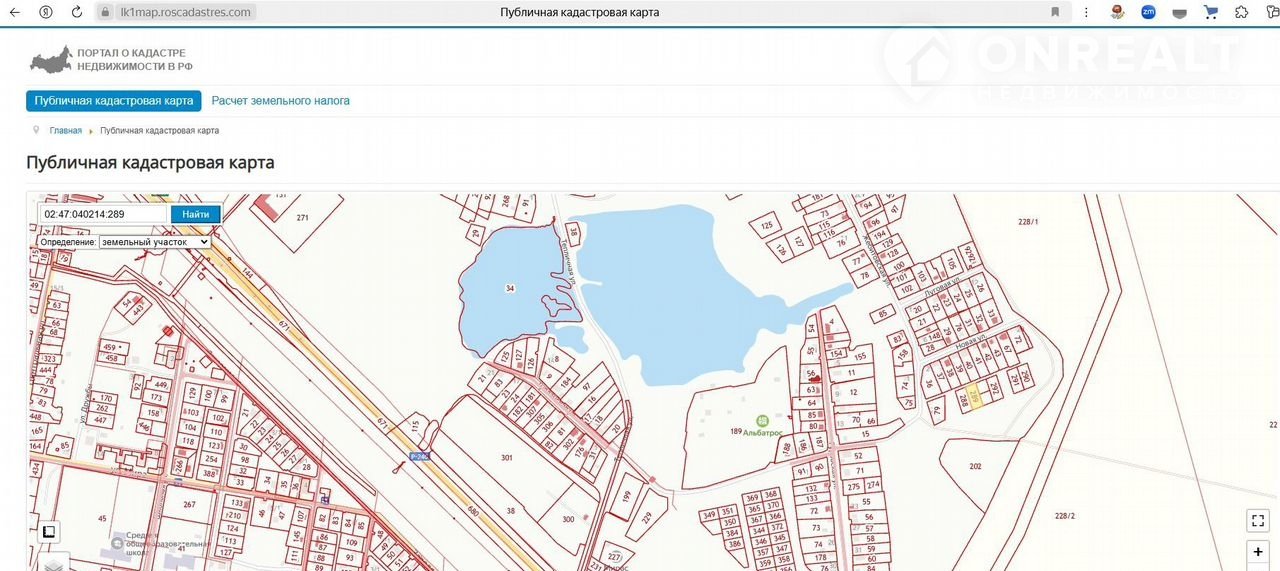Open the map layers stack icon

(x=54, y=564)
